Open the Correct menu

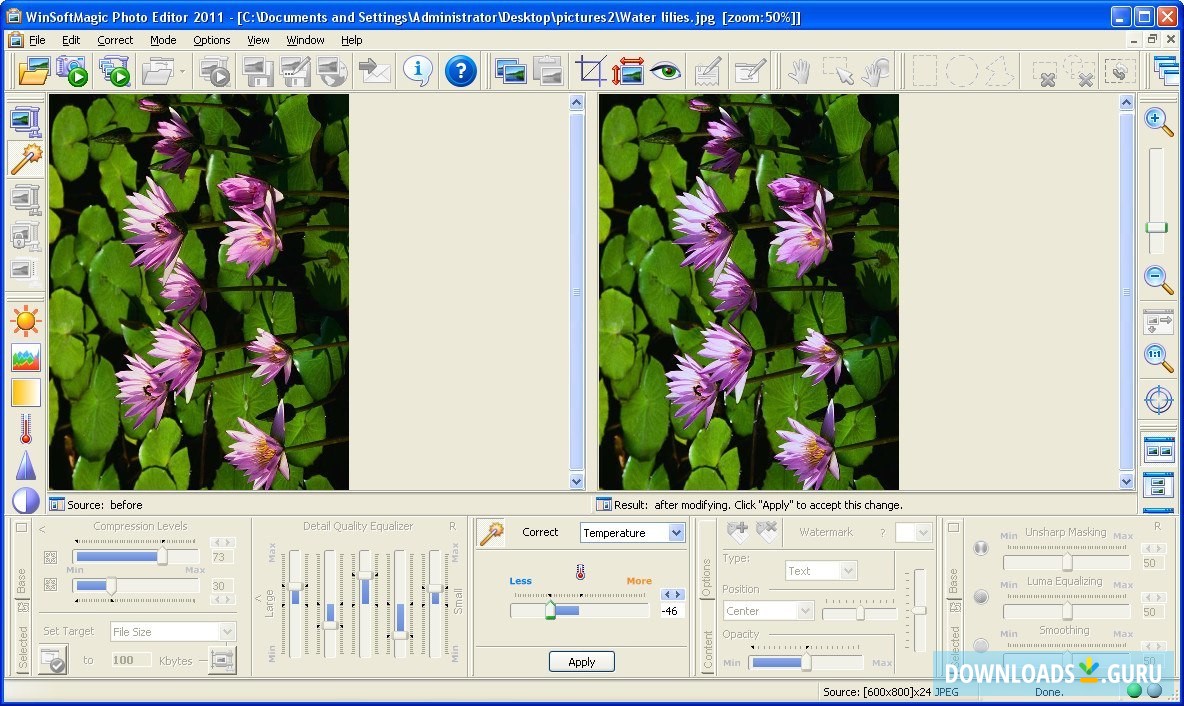click(115, 40)
